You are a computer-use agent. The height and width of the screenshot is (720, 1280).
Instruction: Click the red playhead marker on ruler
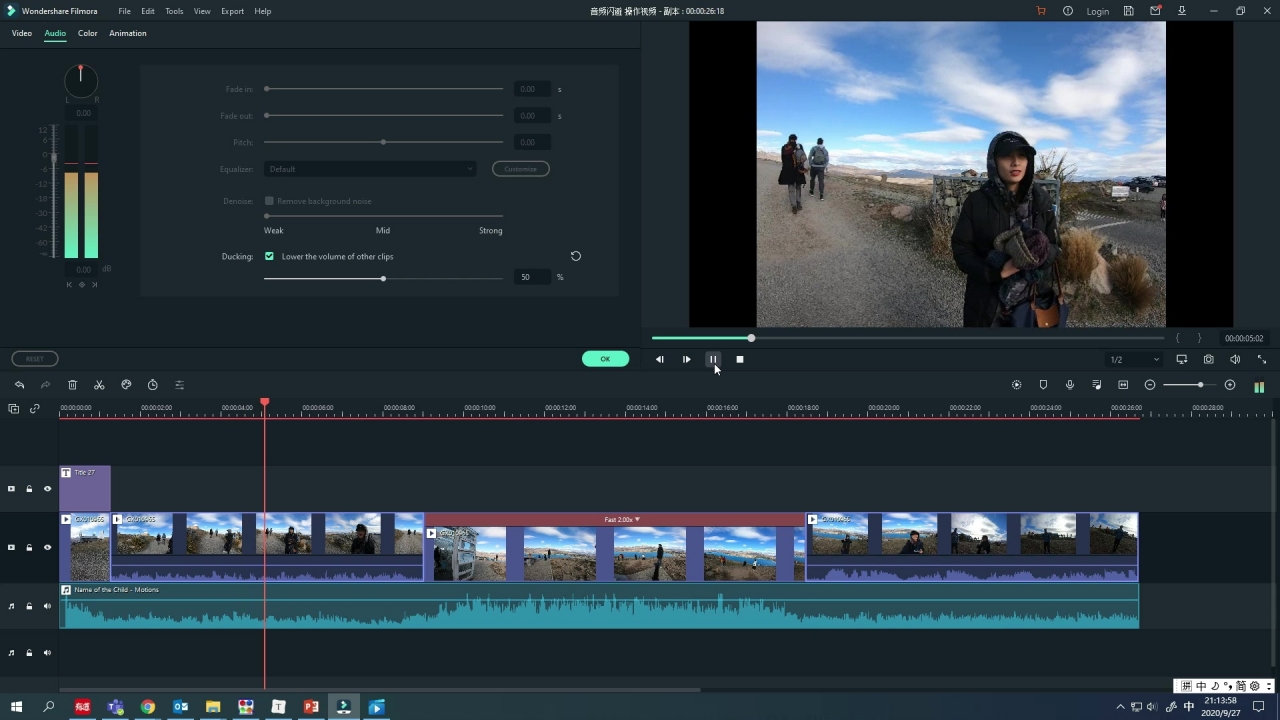265,402
